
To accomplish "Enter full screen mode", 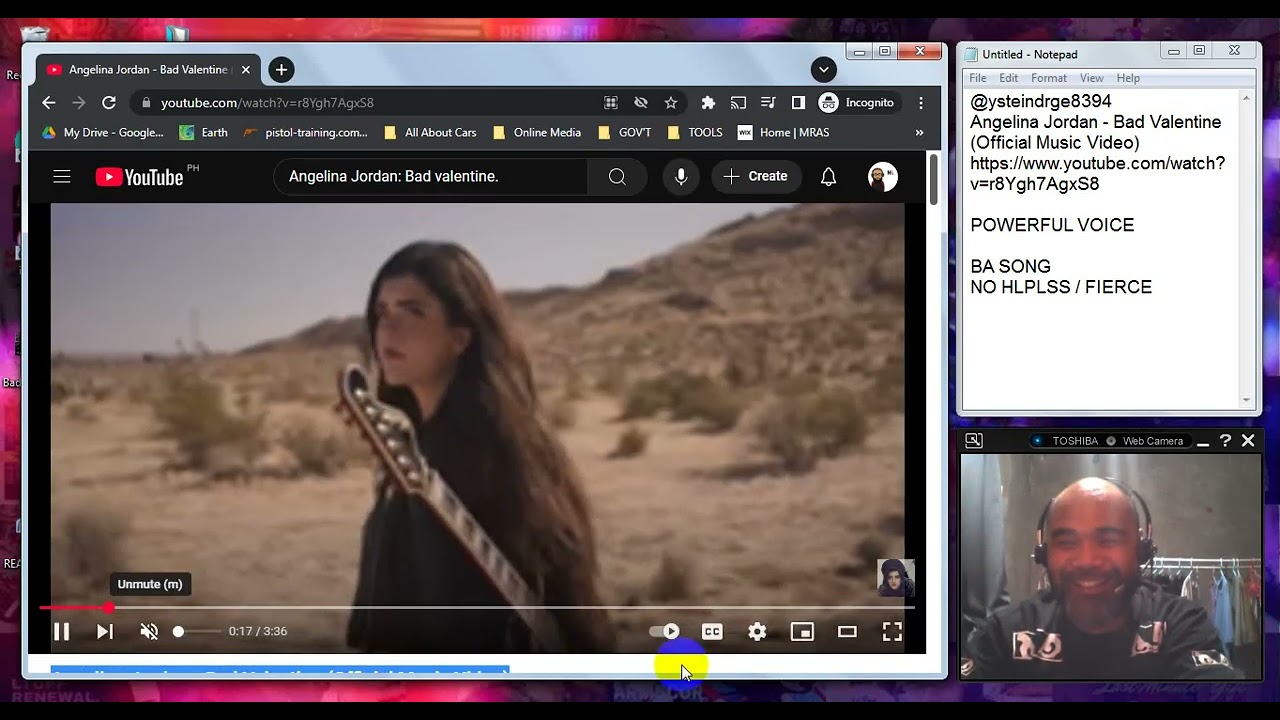I will [x=892, y=631].
